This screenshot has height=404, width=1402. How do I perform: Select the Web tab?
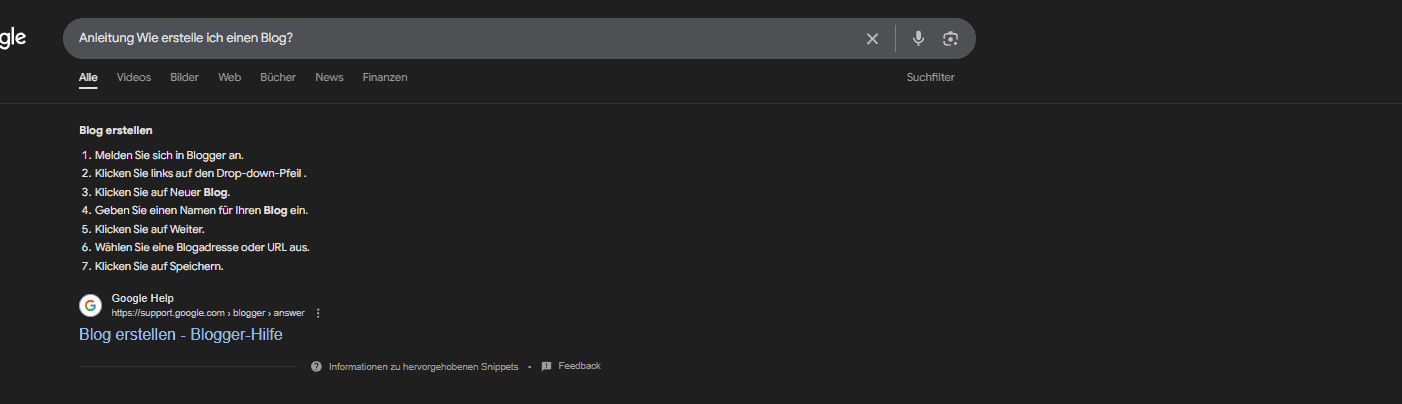click(x=230, y=77)
